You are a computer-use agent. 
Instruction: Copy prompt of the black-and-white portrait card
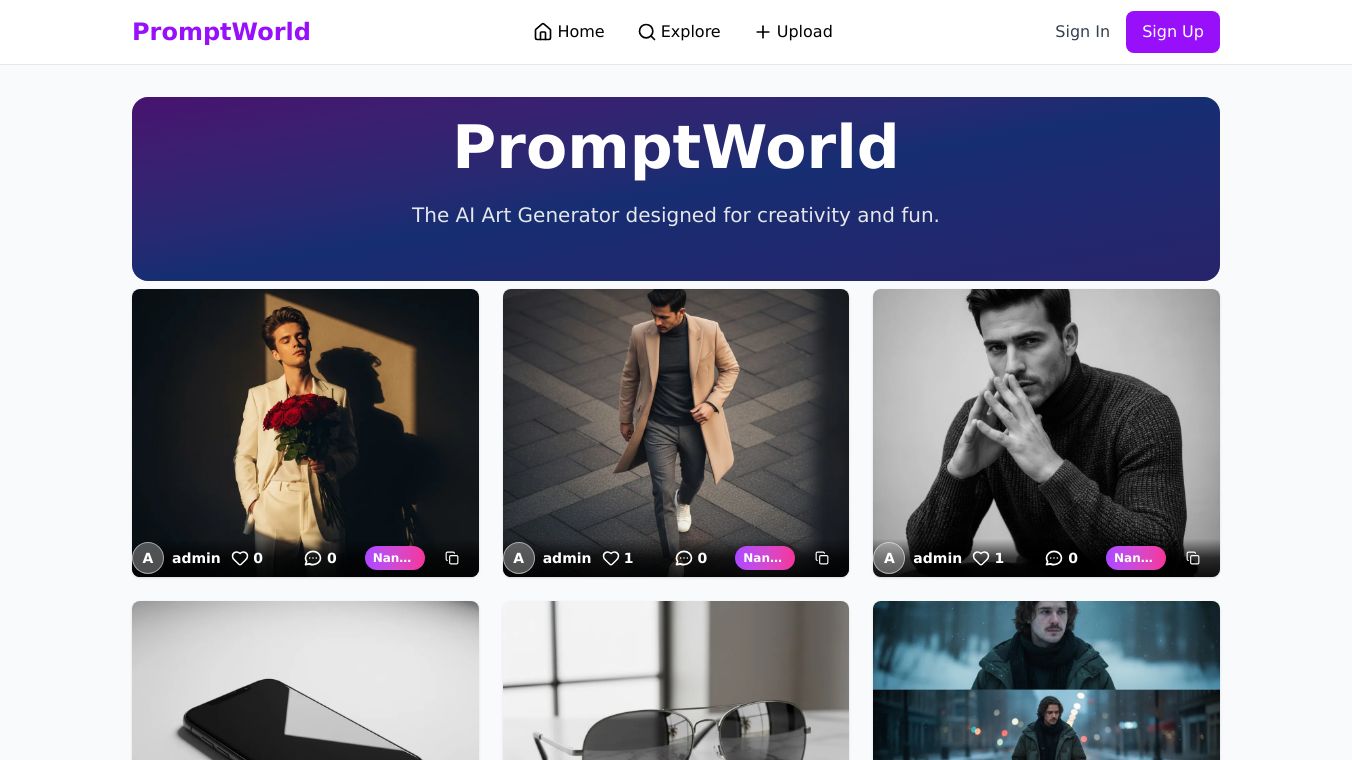(1193, 558)
